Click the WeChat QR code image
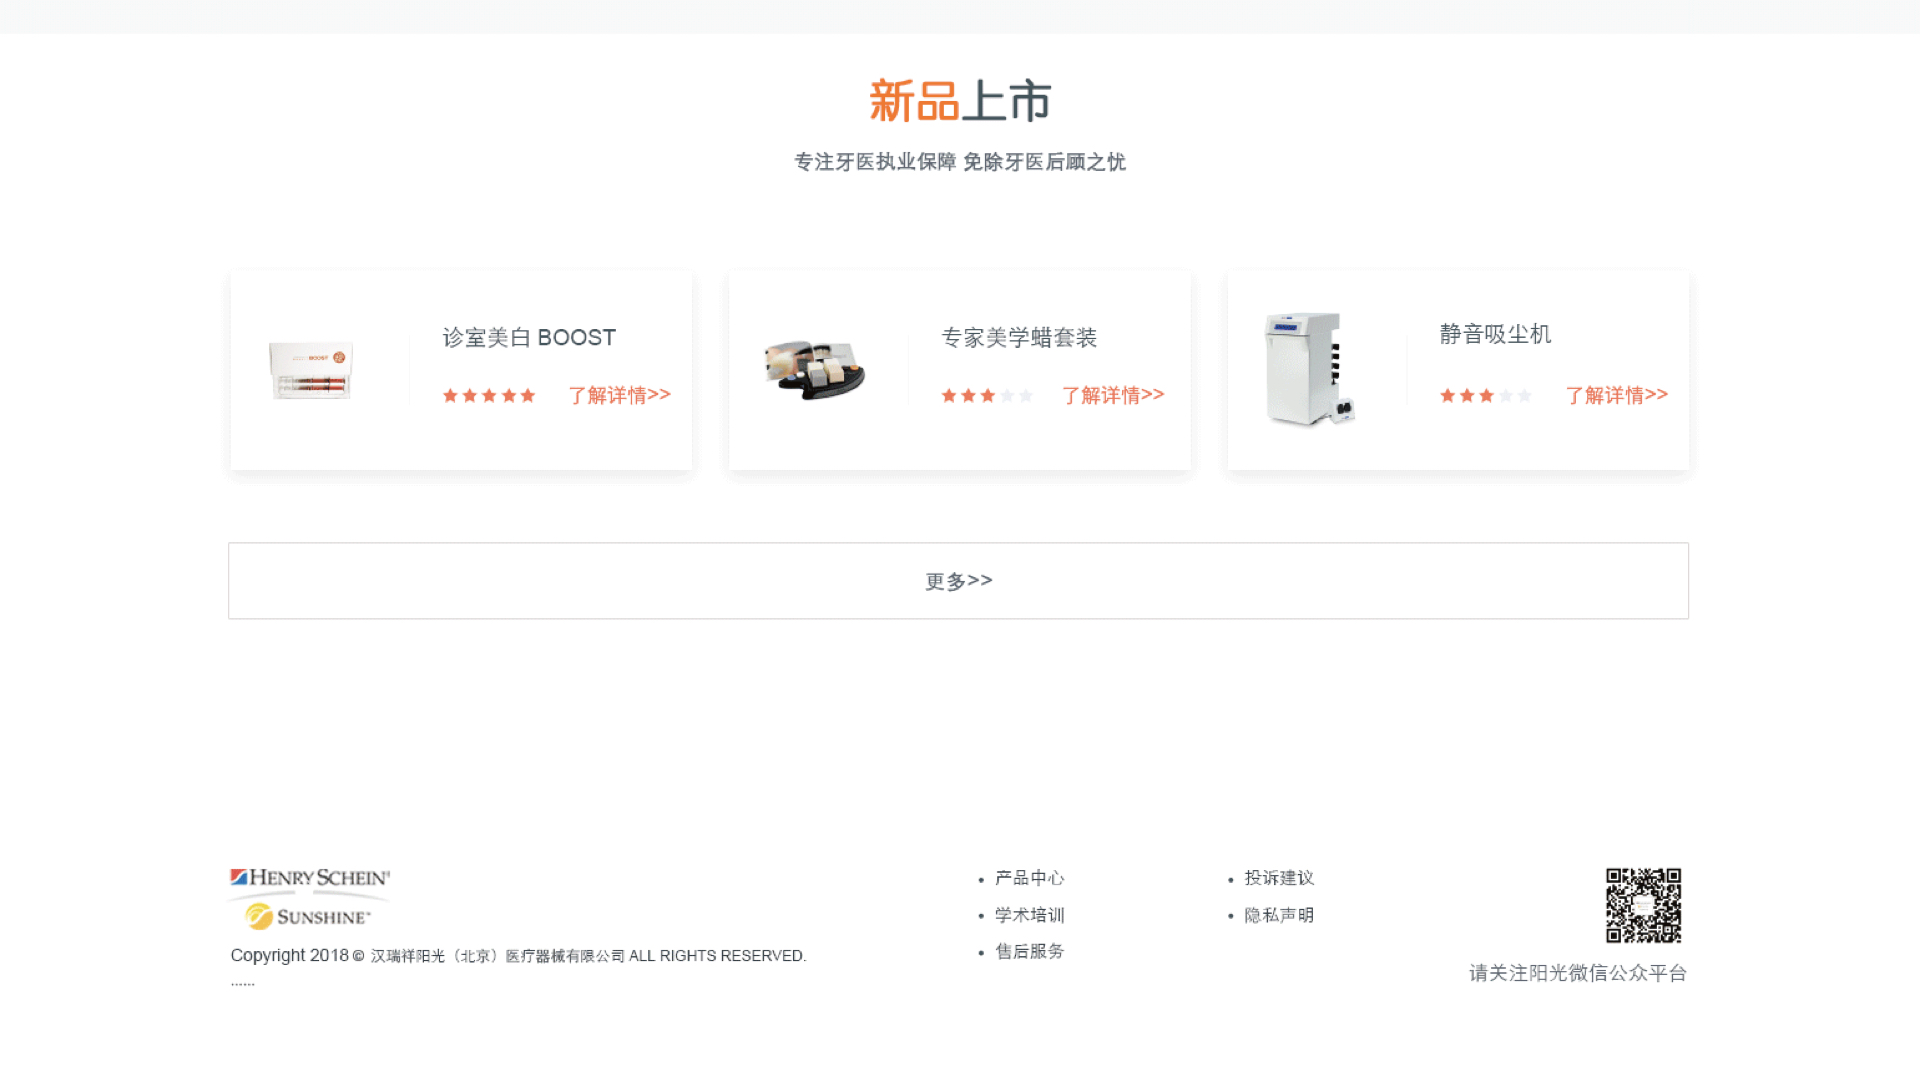The image size is (1920, 1080). [1643, 905]
